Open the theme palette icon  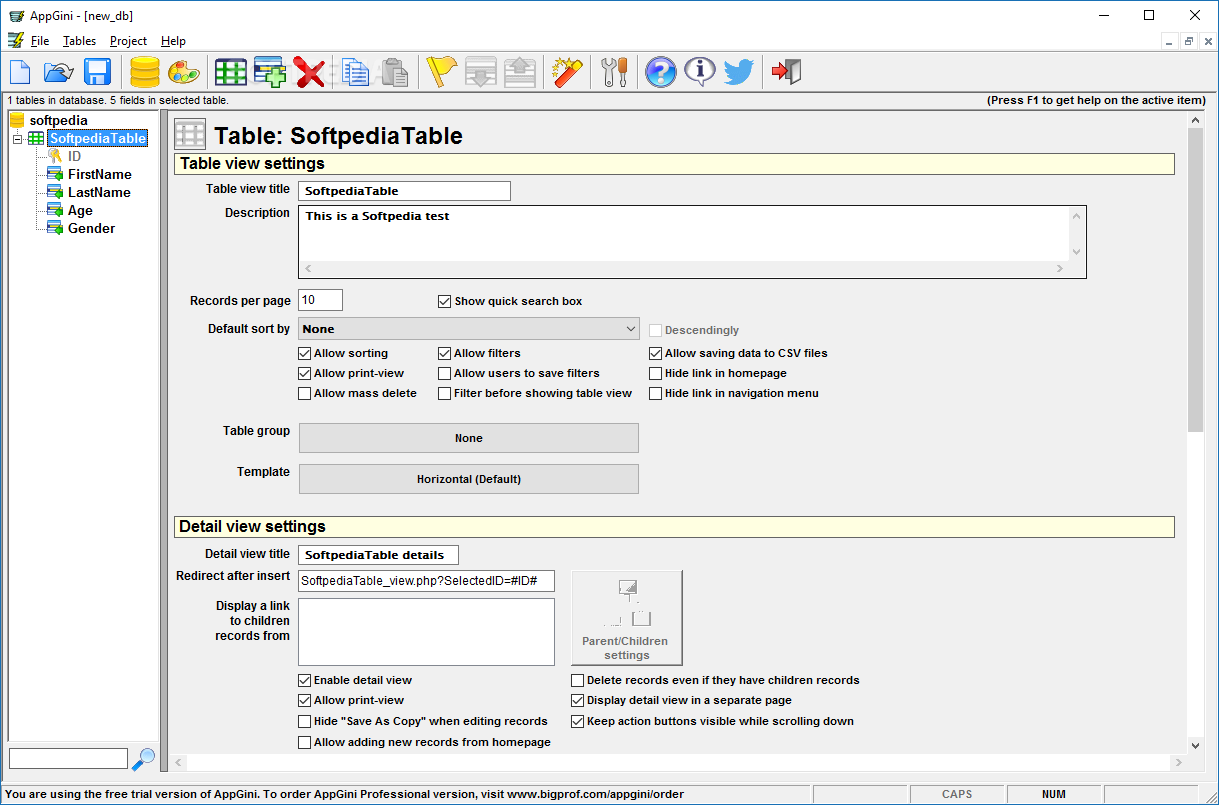(183, 72)
